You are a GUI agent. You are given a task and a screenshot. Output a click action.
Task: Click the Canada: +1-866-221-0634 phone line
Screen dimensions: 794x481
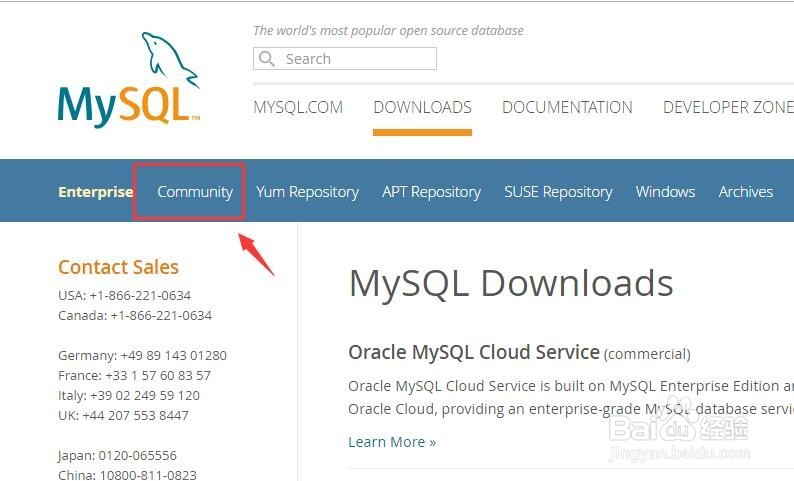coord(135,315)
